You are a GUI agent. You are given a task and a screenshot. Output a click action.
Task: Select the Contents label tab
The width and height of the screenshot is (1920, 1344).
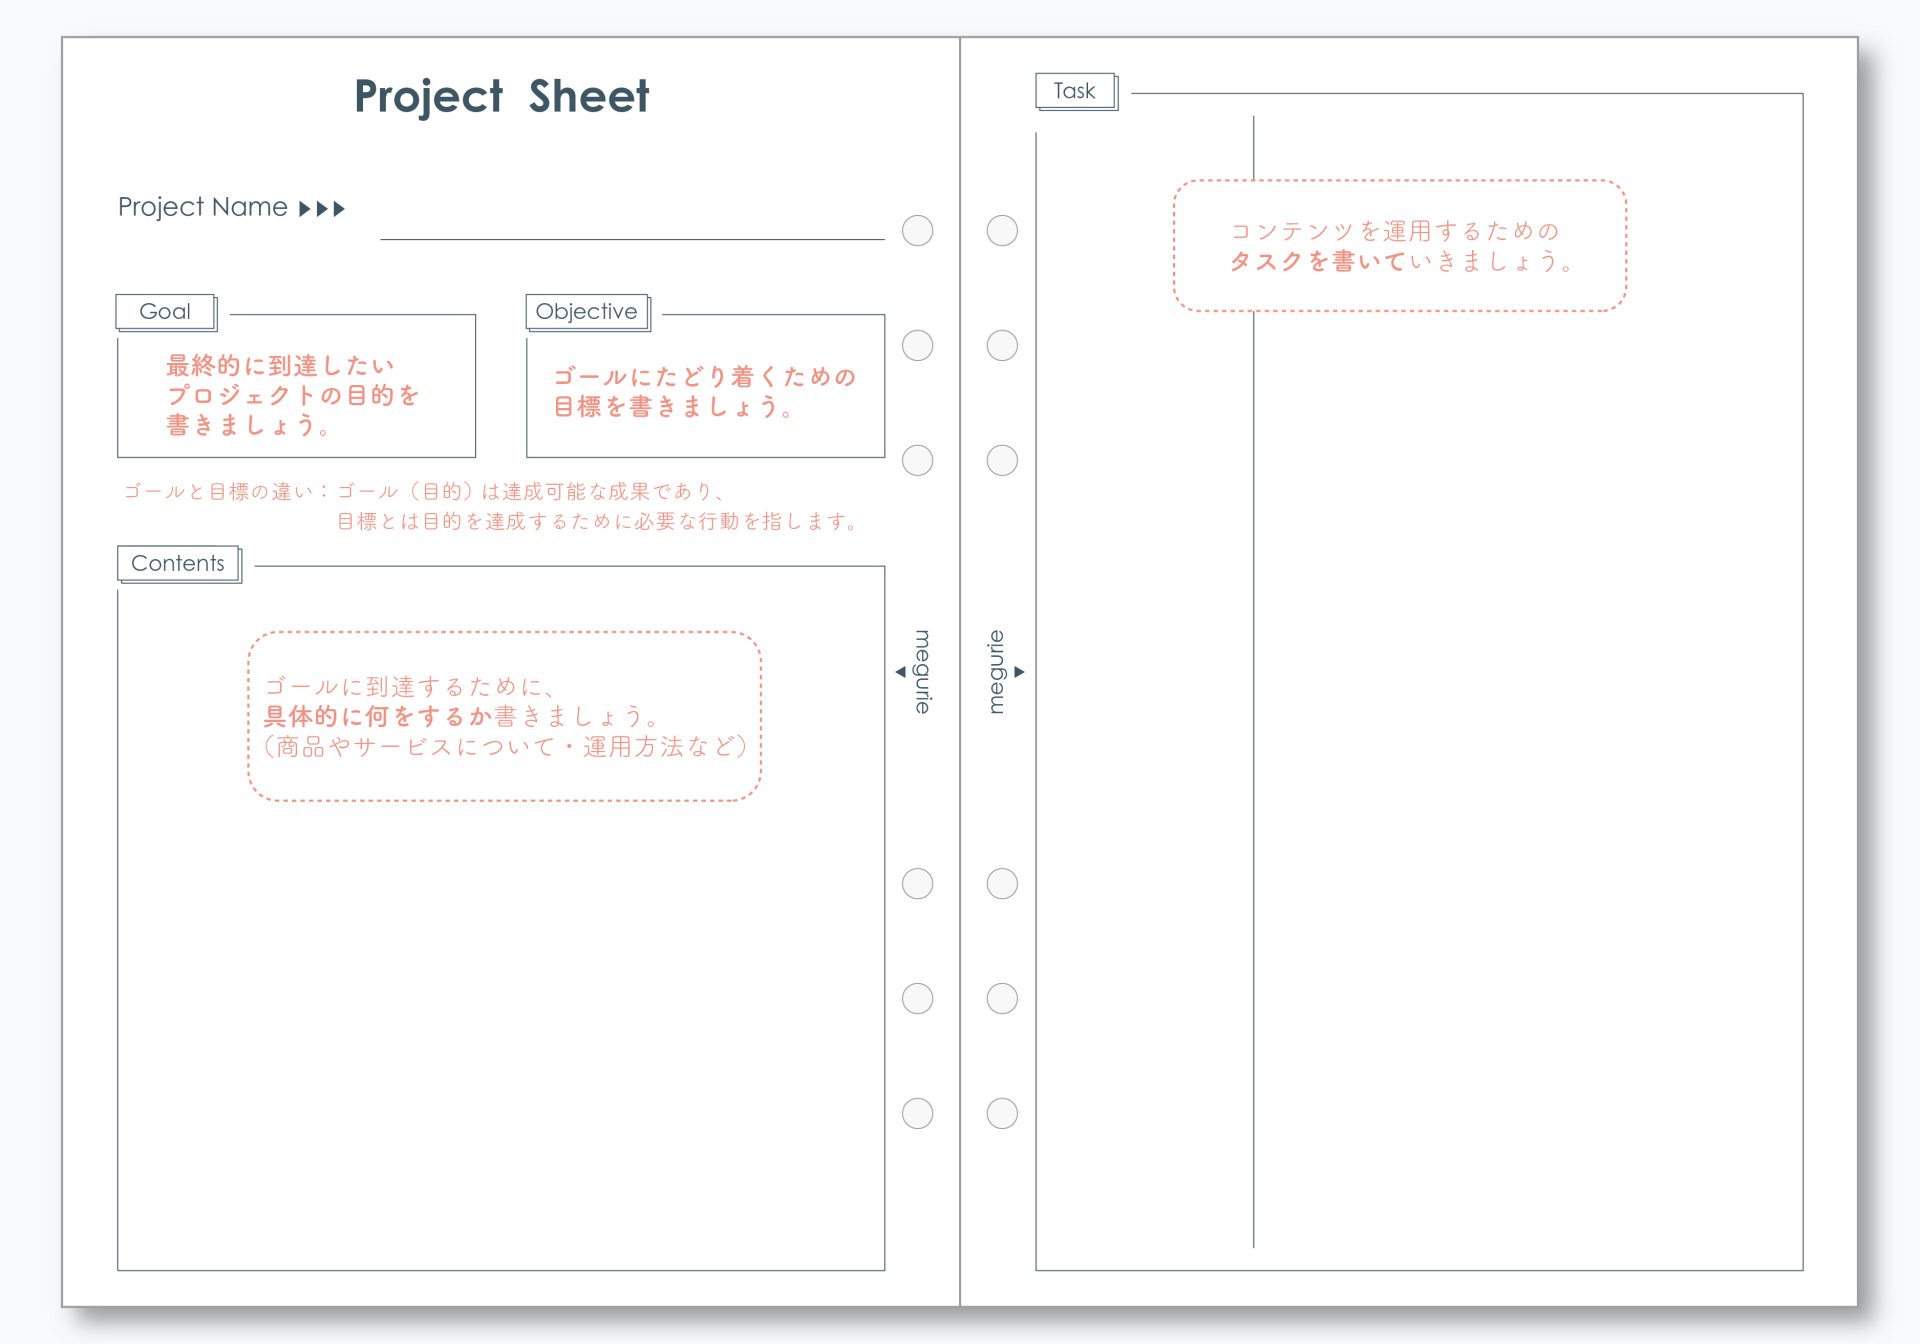pyautogui.click(x=178, y=564)
